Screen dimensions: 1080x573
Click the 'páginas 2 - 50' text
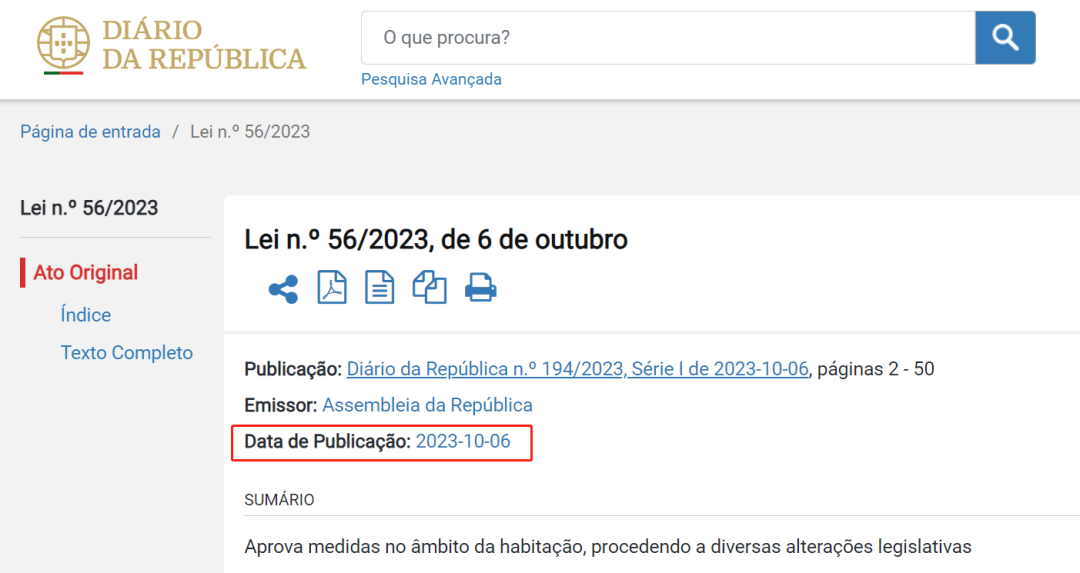coord(875,369)
